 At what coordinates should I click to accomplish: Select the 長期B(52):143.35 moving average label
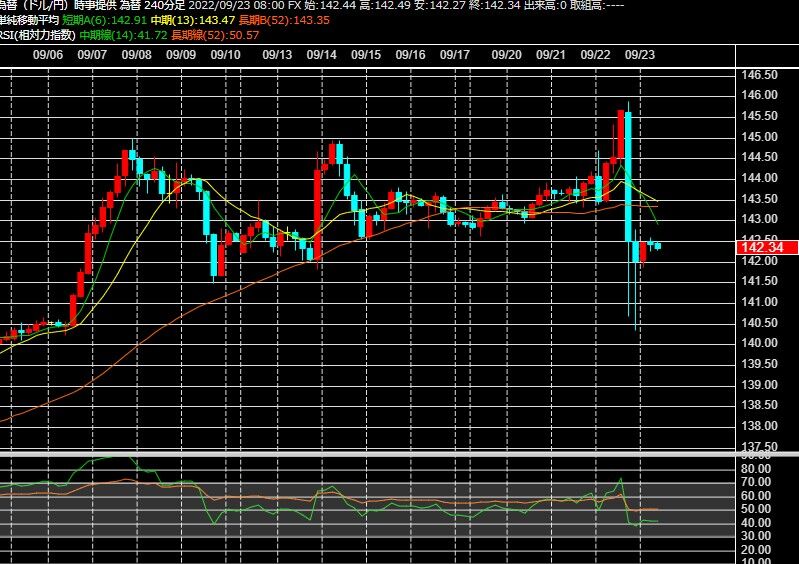coord(284,20)
